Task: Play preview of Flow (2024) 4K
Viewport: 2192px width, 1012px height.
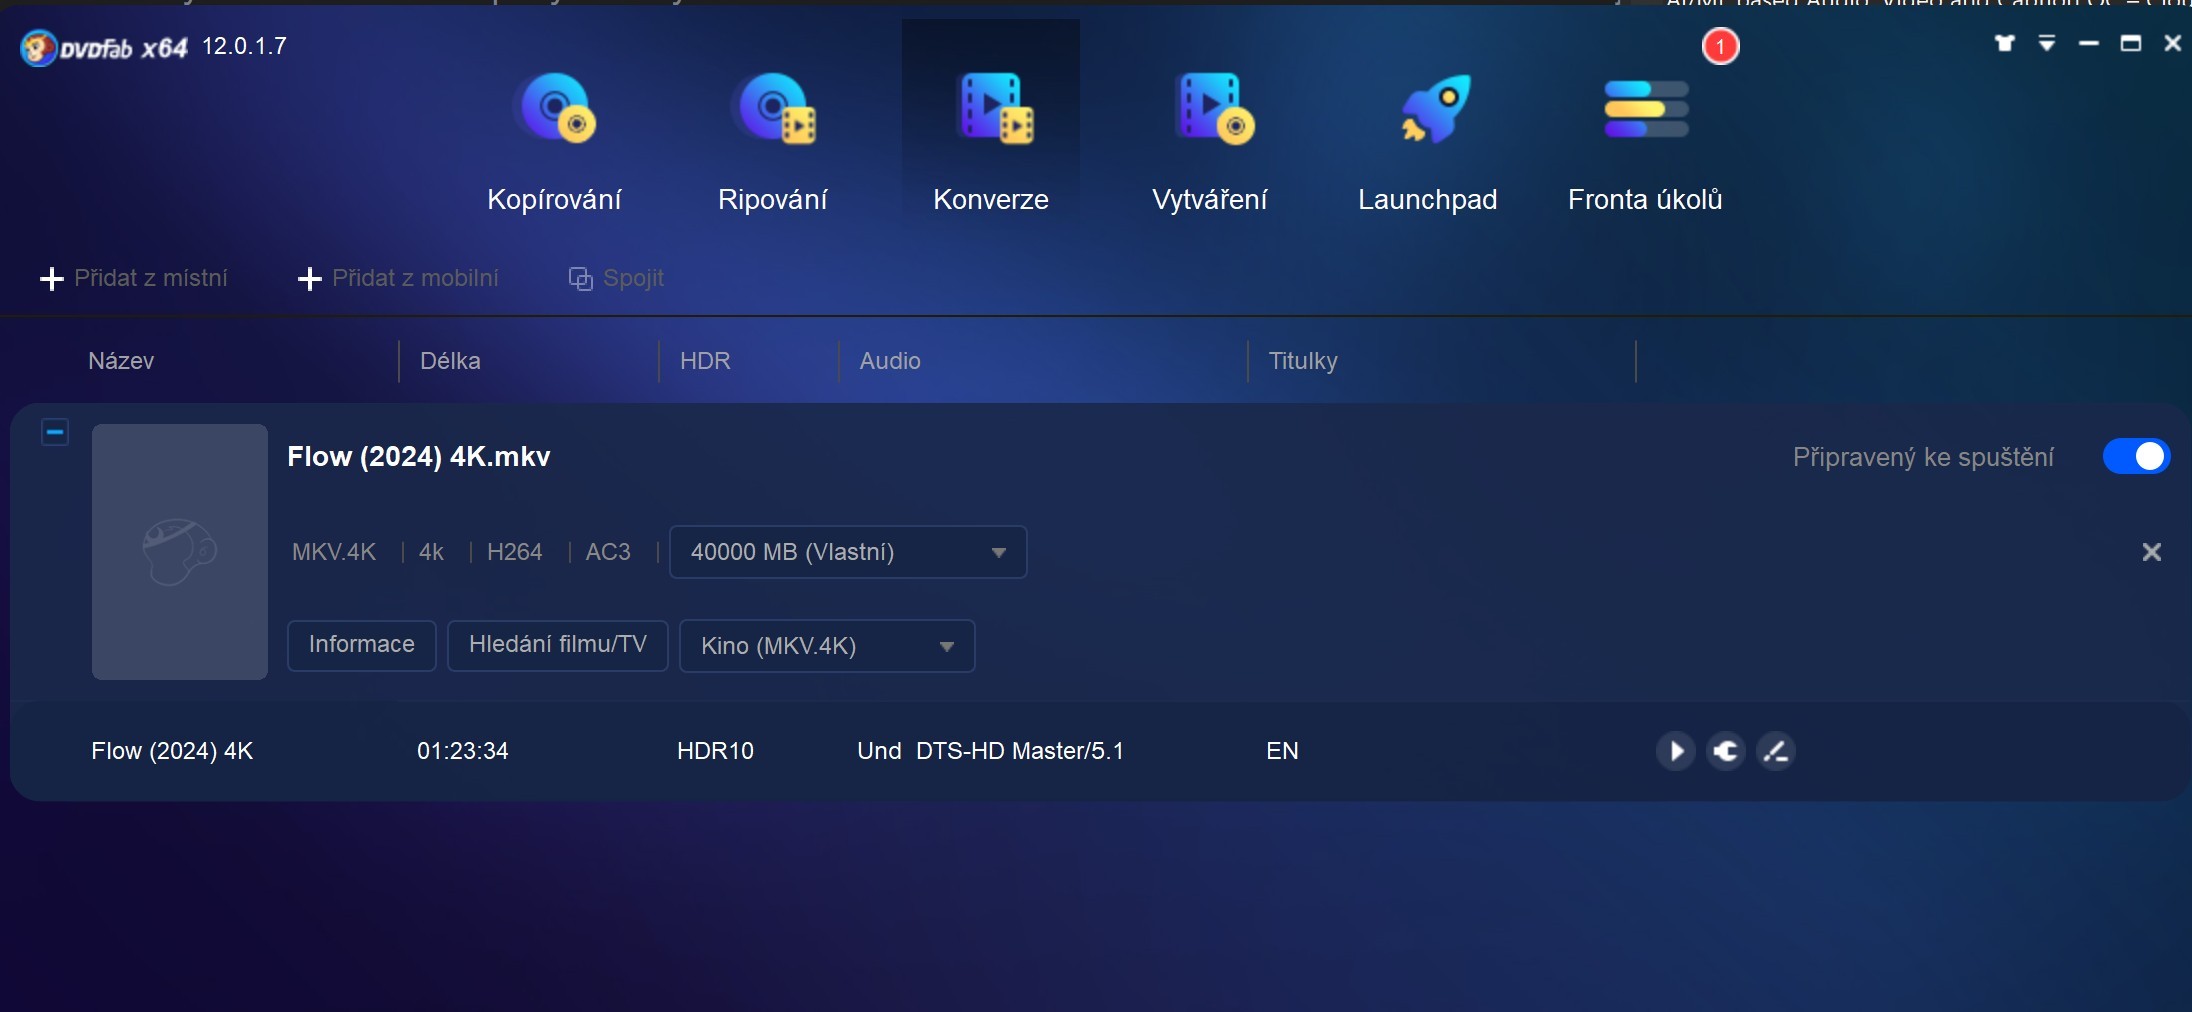Action: pyautogui.click(x=1676, y=751)
